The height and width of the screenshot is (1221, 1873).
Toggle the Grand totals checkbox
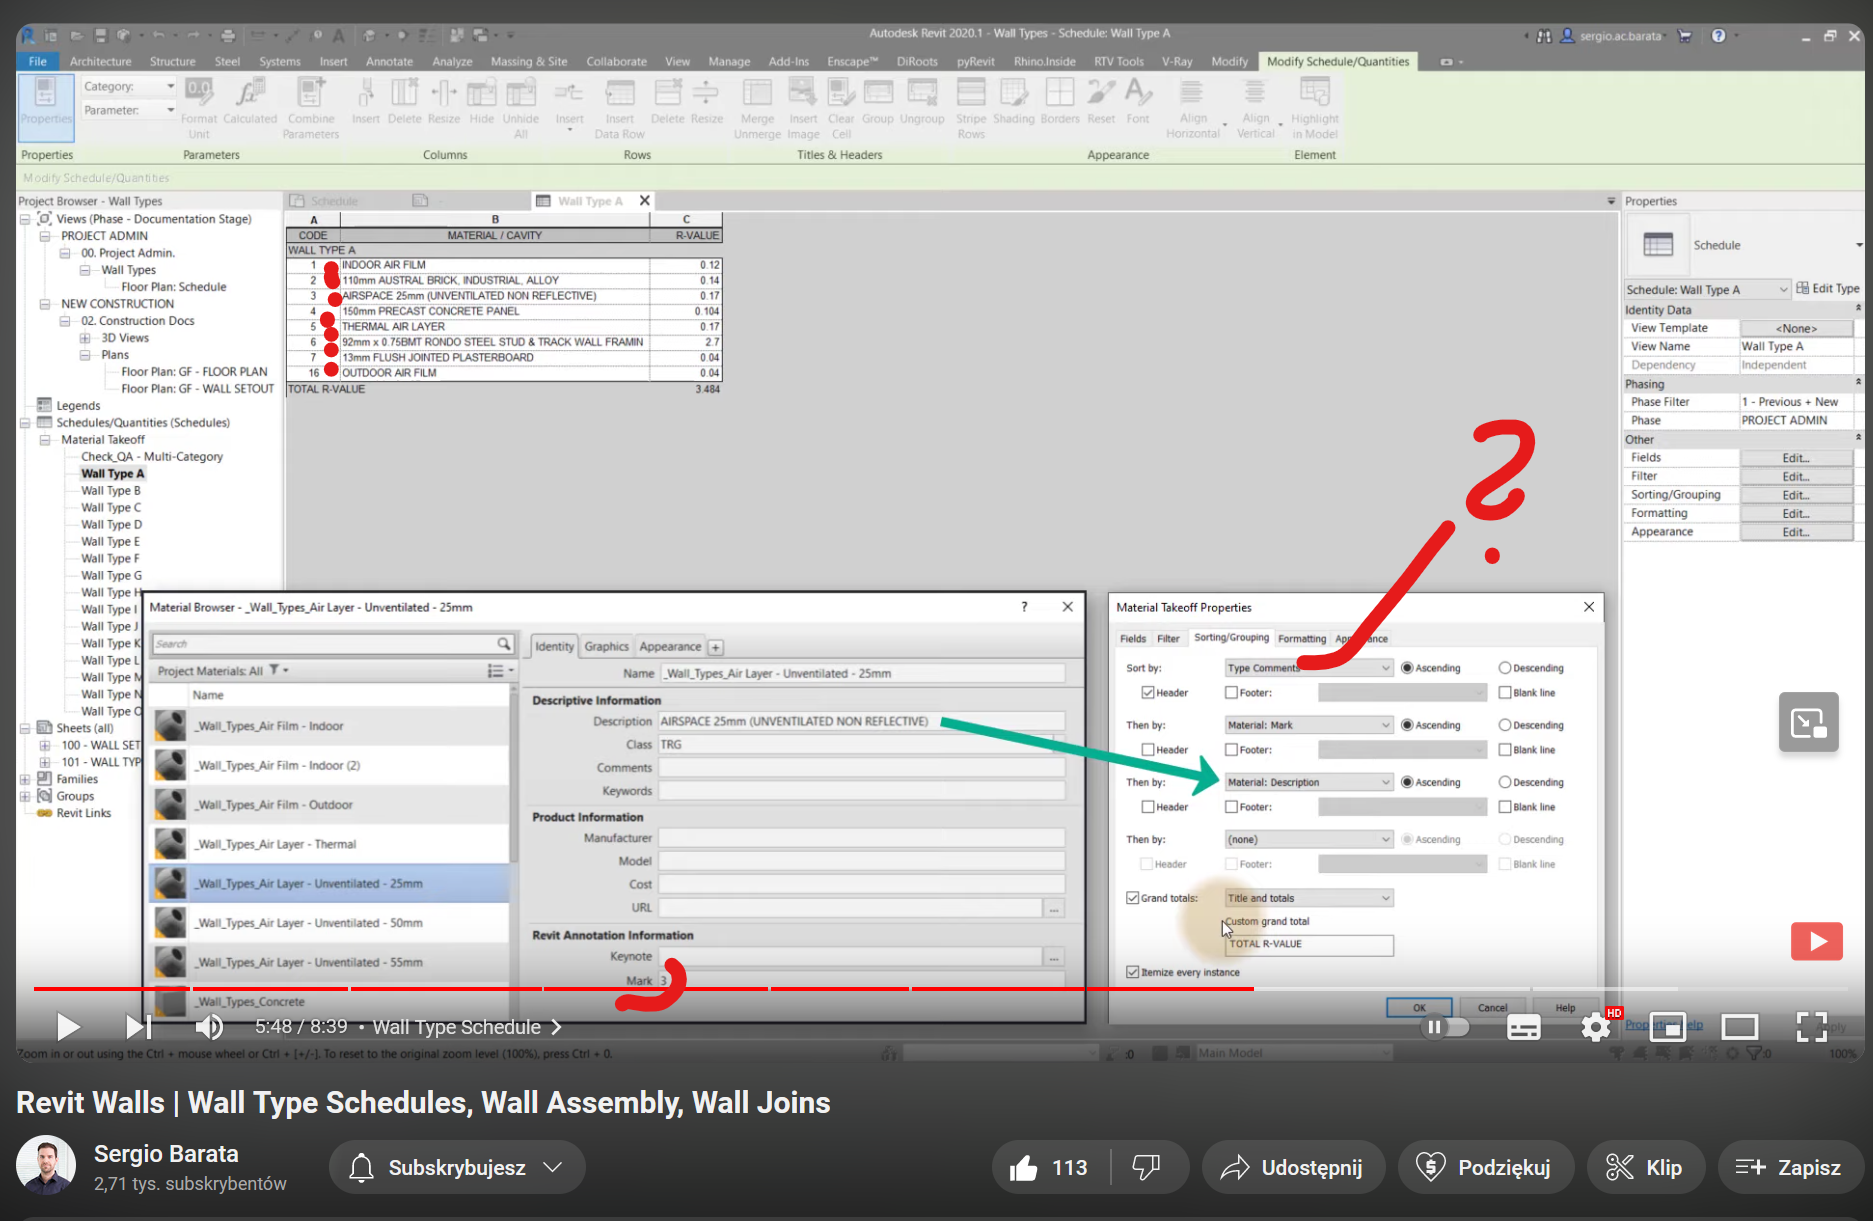coord(1132,898)
